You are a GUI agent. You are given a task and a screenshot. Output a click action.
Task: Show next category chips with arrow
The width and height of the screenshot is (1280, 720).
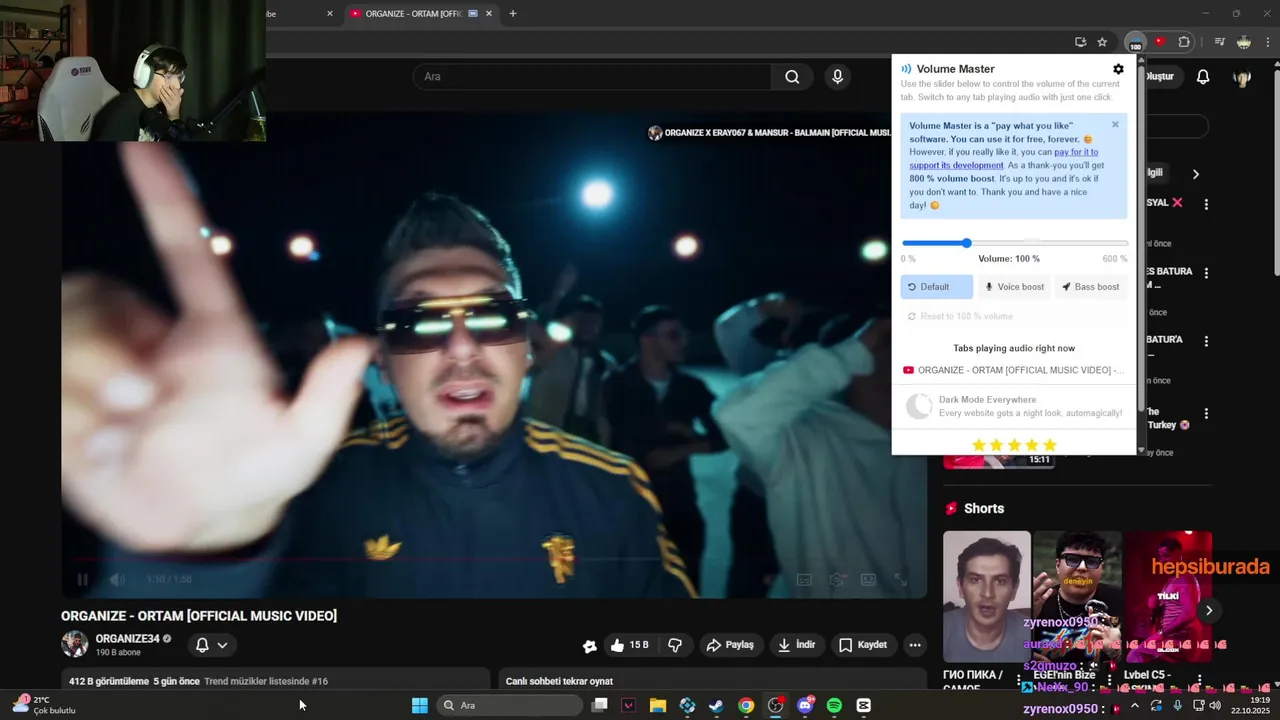click(x=1195, y=174)
